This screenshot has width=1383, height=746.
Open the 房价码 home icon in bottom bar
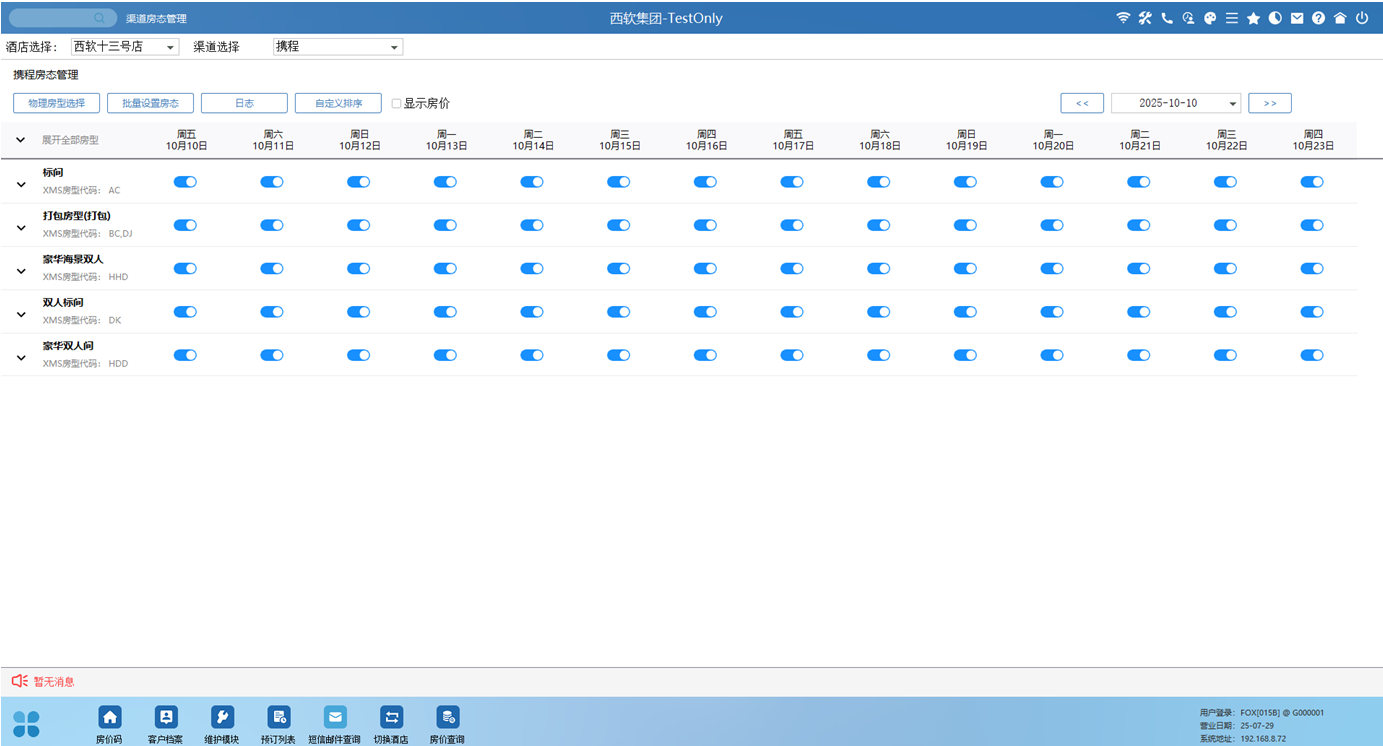click(109, 717)
